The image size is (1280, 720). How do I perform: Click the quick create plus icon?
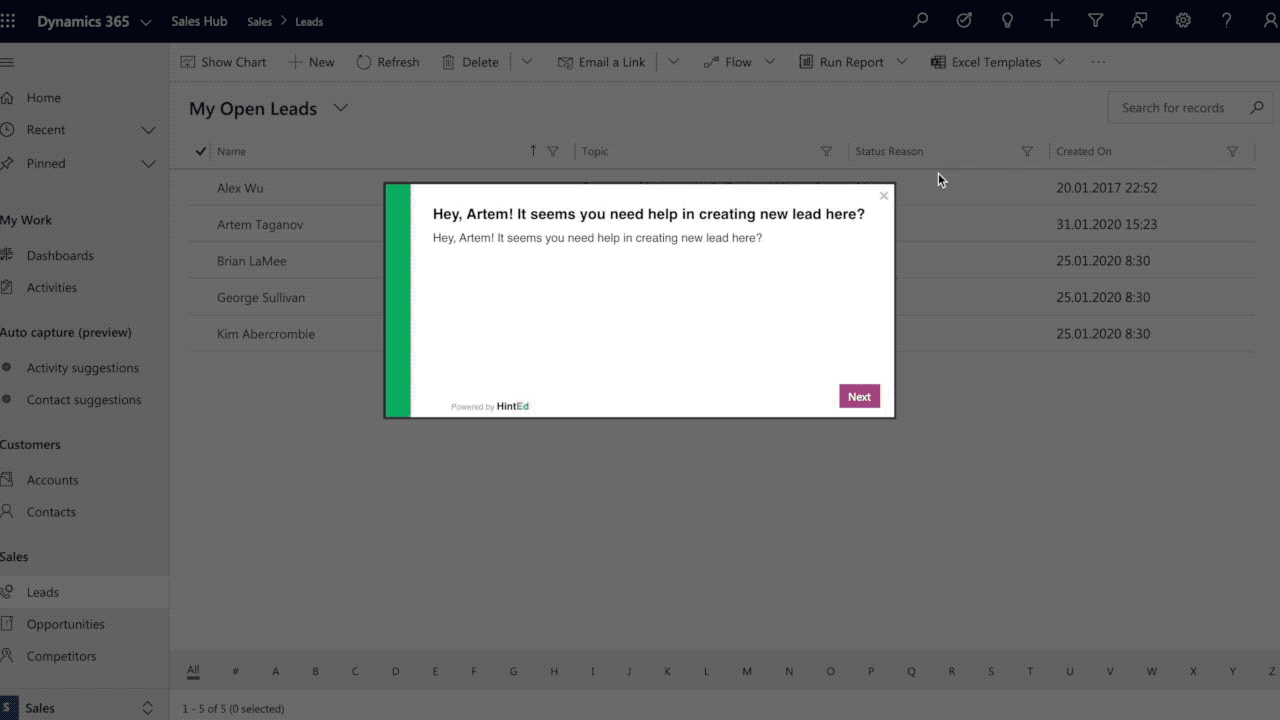coord(1052,21)
